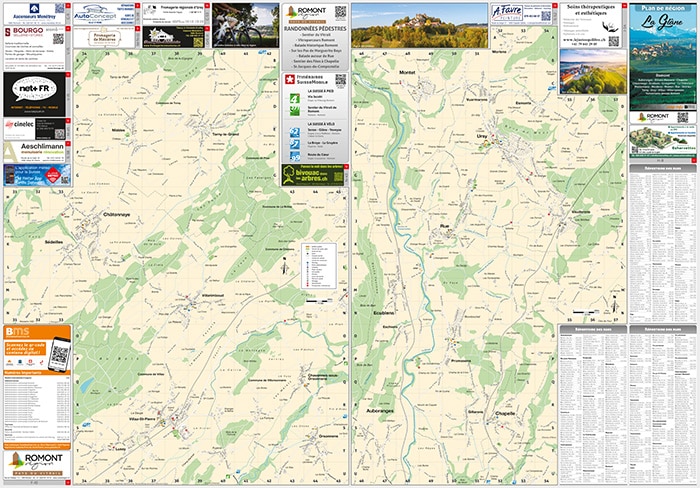Click the map legend box

click(319, 266)
